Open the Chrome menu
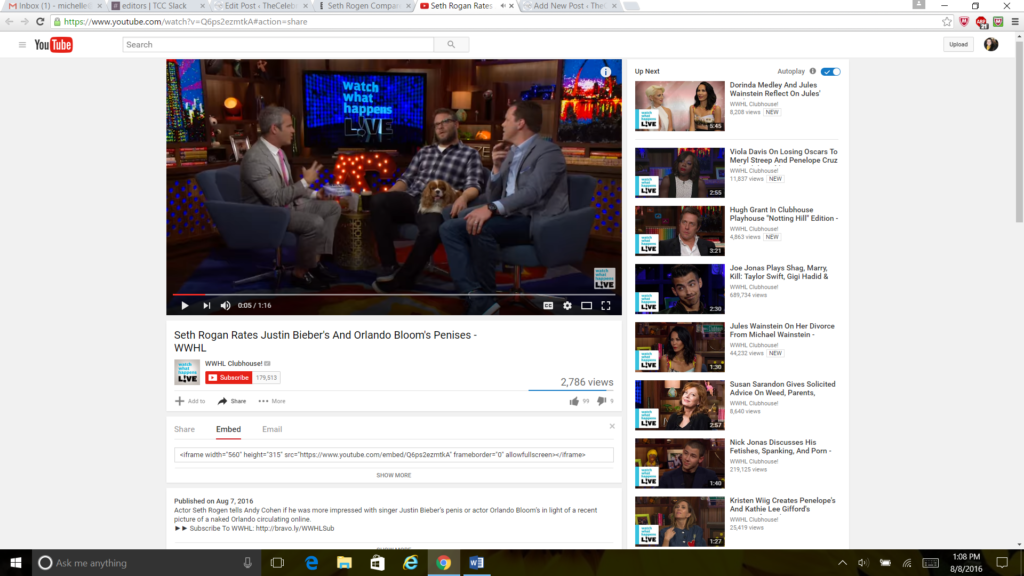This screenshot has width=1024, height=576. pos(1015,22)
